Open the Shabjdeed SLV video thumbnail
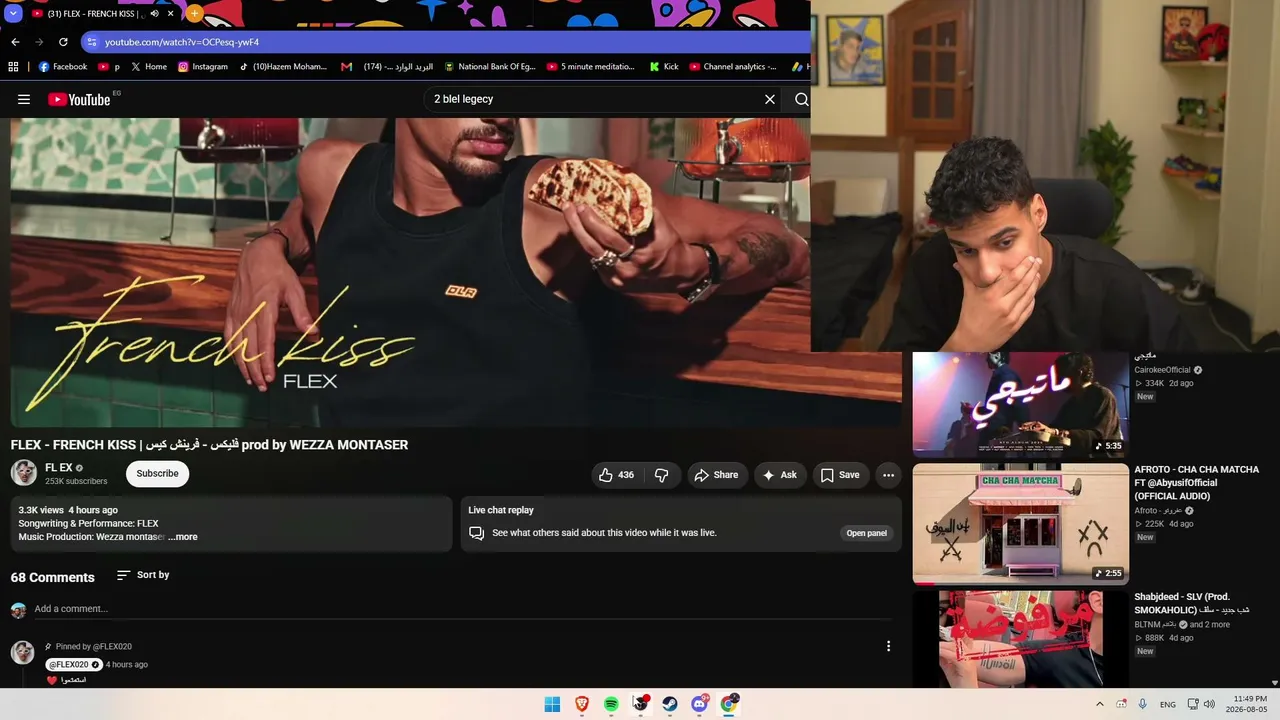 [x=1020, y=639]
